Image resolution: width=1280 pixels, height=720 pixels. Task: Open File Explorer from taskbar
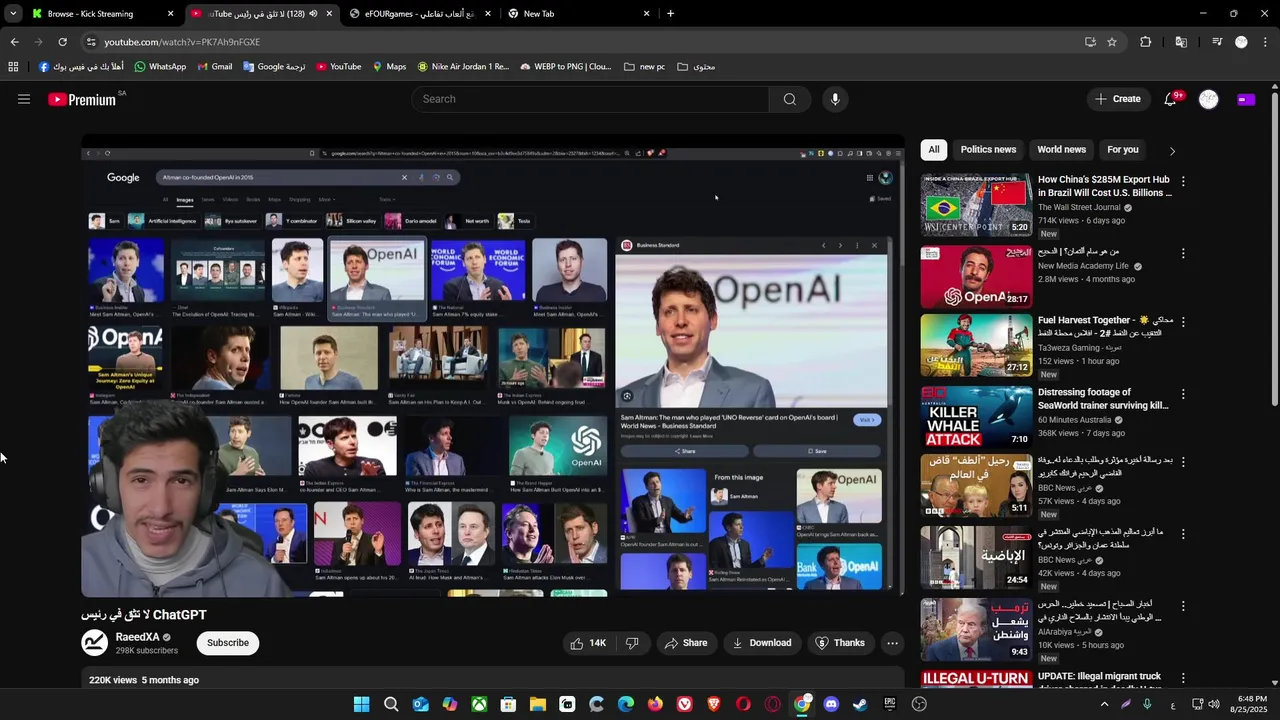coord(538,704)
